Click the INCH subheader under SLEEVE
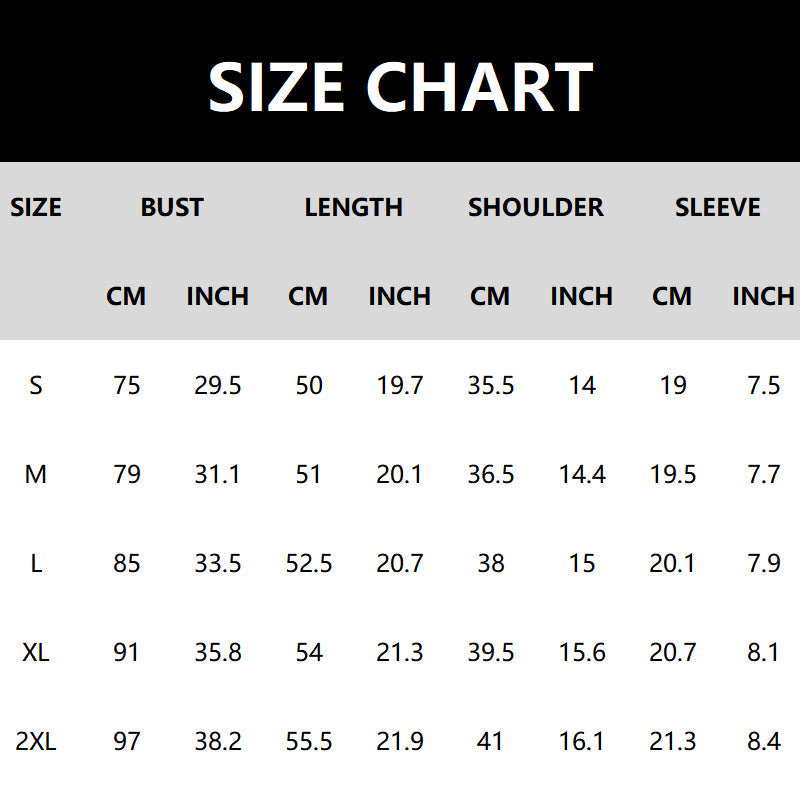Image resolution: width=800 pixels, height=800 pixels. tap(763, 297)
